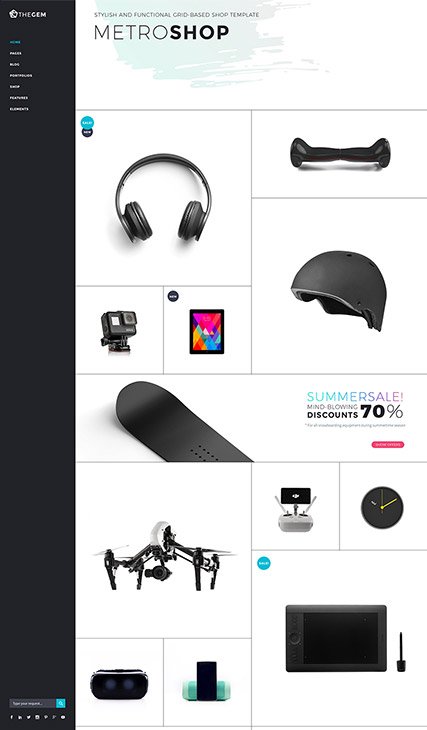Select the Home menu item
This screenshot has width=427, height=730.
click(x=15, y=42)
